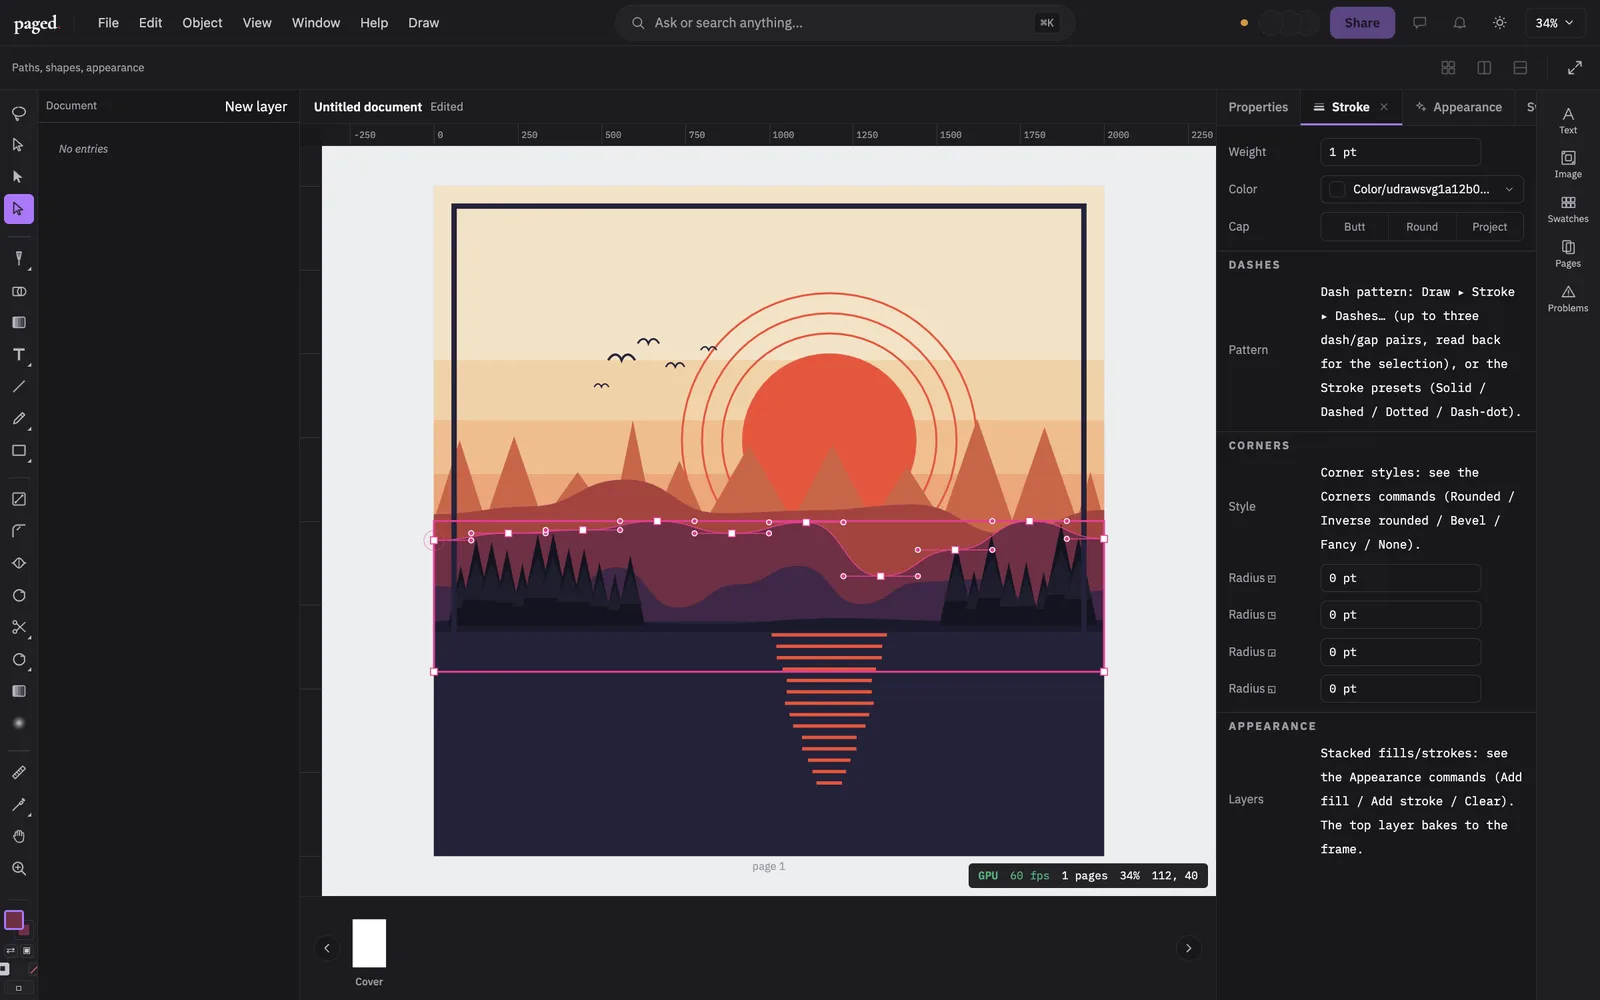Open the Draw menu

(423, 22)
